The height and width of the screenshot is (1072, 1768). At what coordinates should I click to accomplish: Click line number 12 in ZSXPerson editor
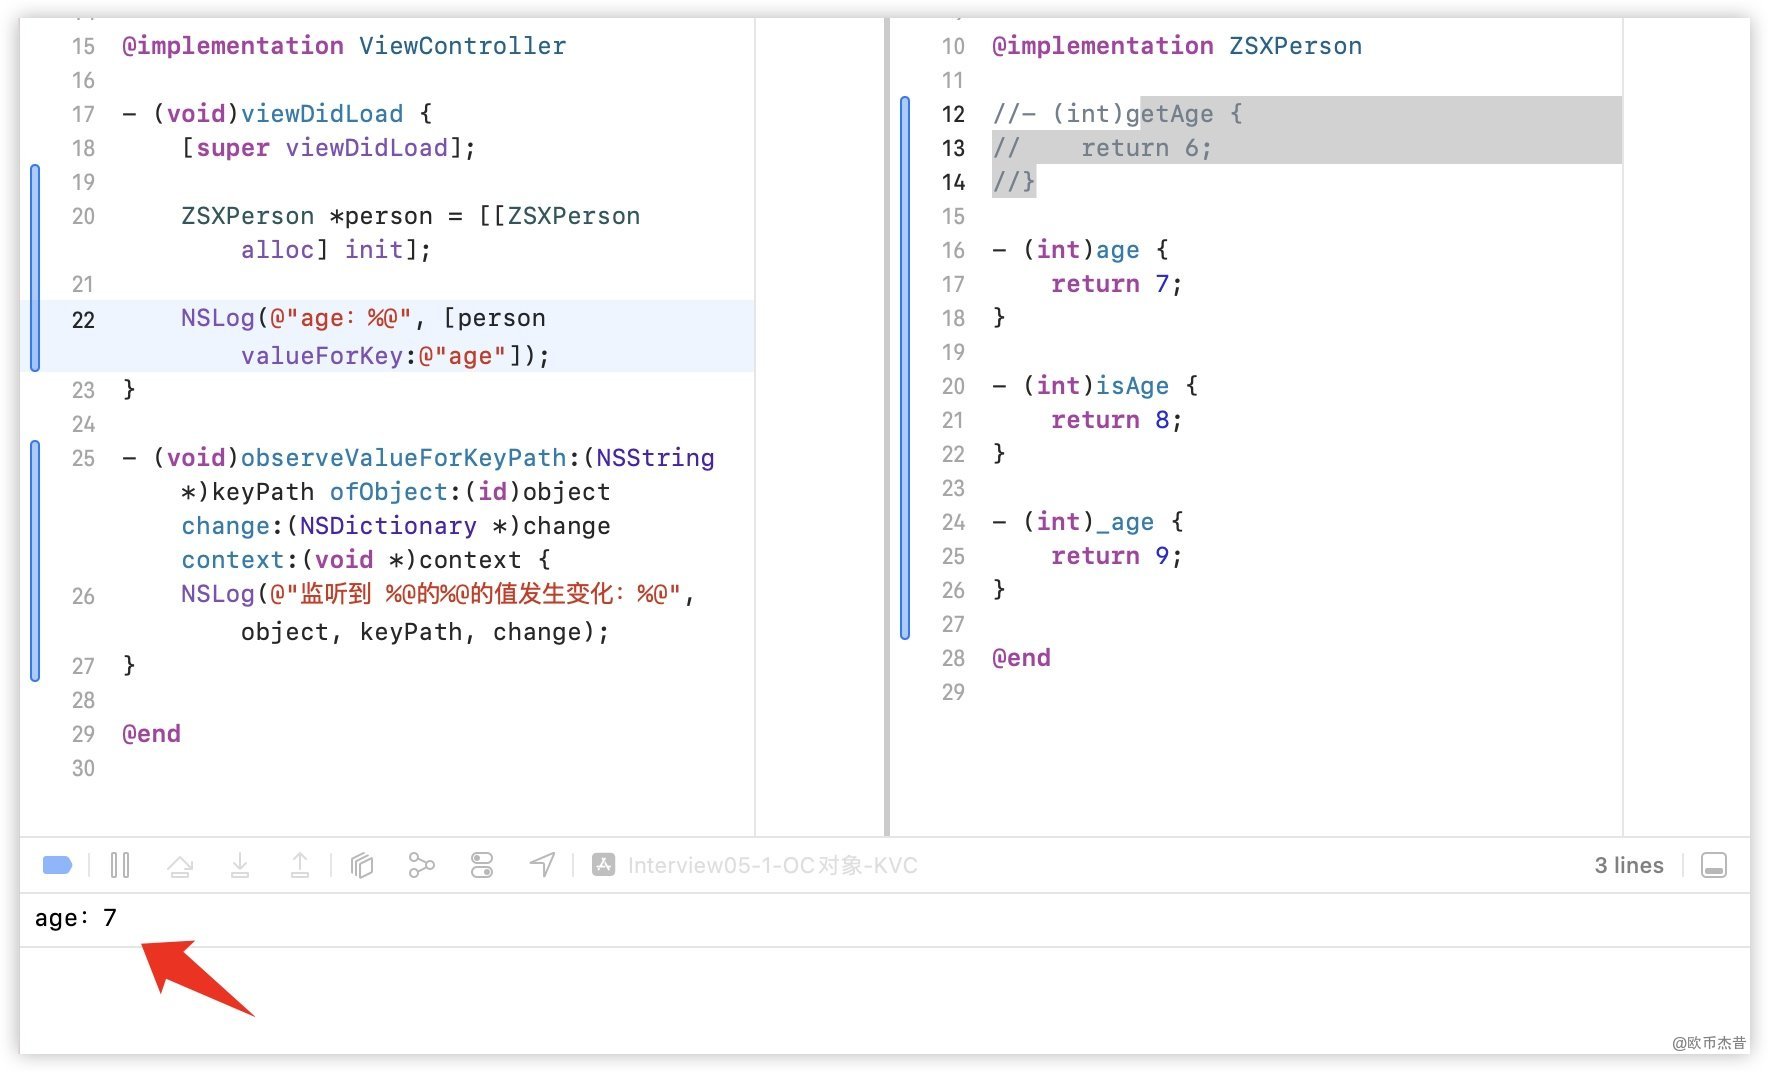tap(953, 114)
